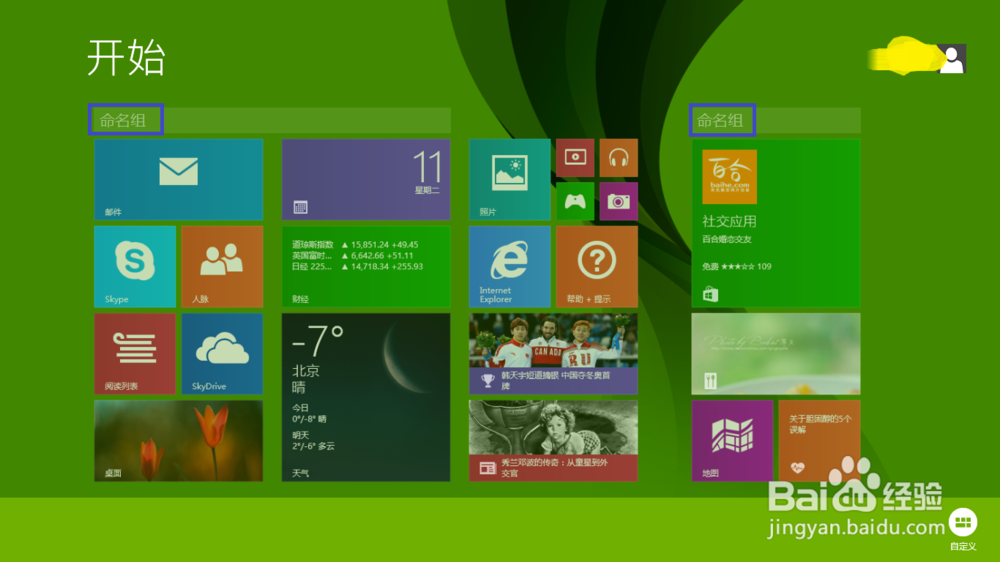Open the small Camera tile
The width and height of the screenshot is (1000, 562).
619,202
